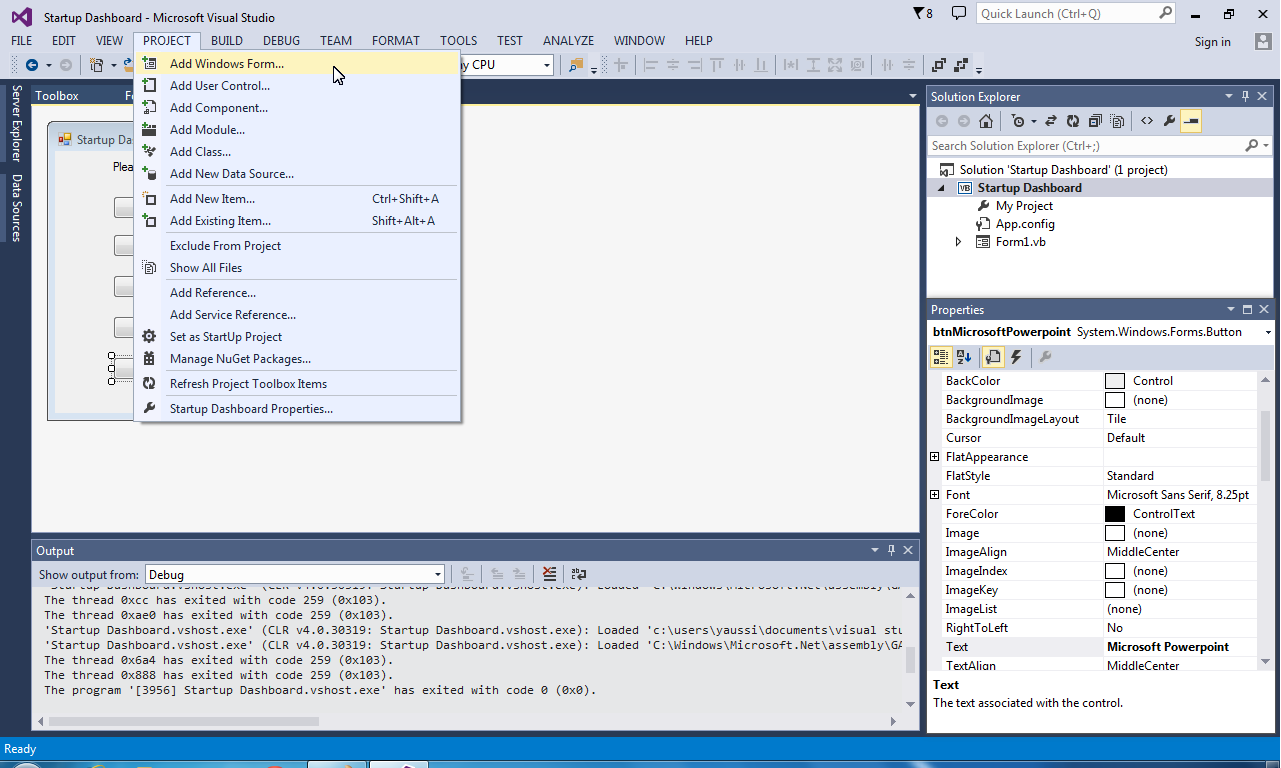Image resolution: width=1281 pixels, height=768 pixels.
Task: Click the Solution Explorer search magnifier icon
Action: 1251,146
